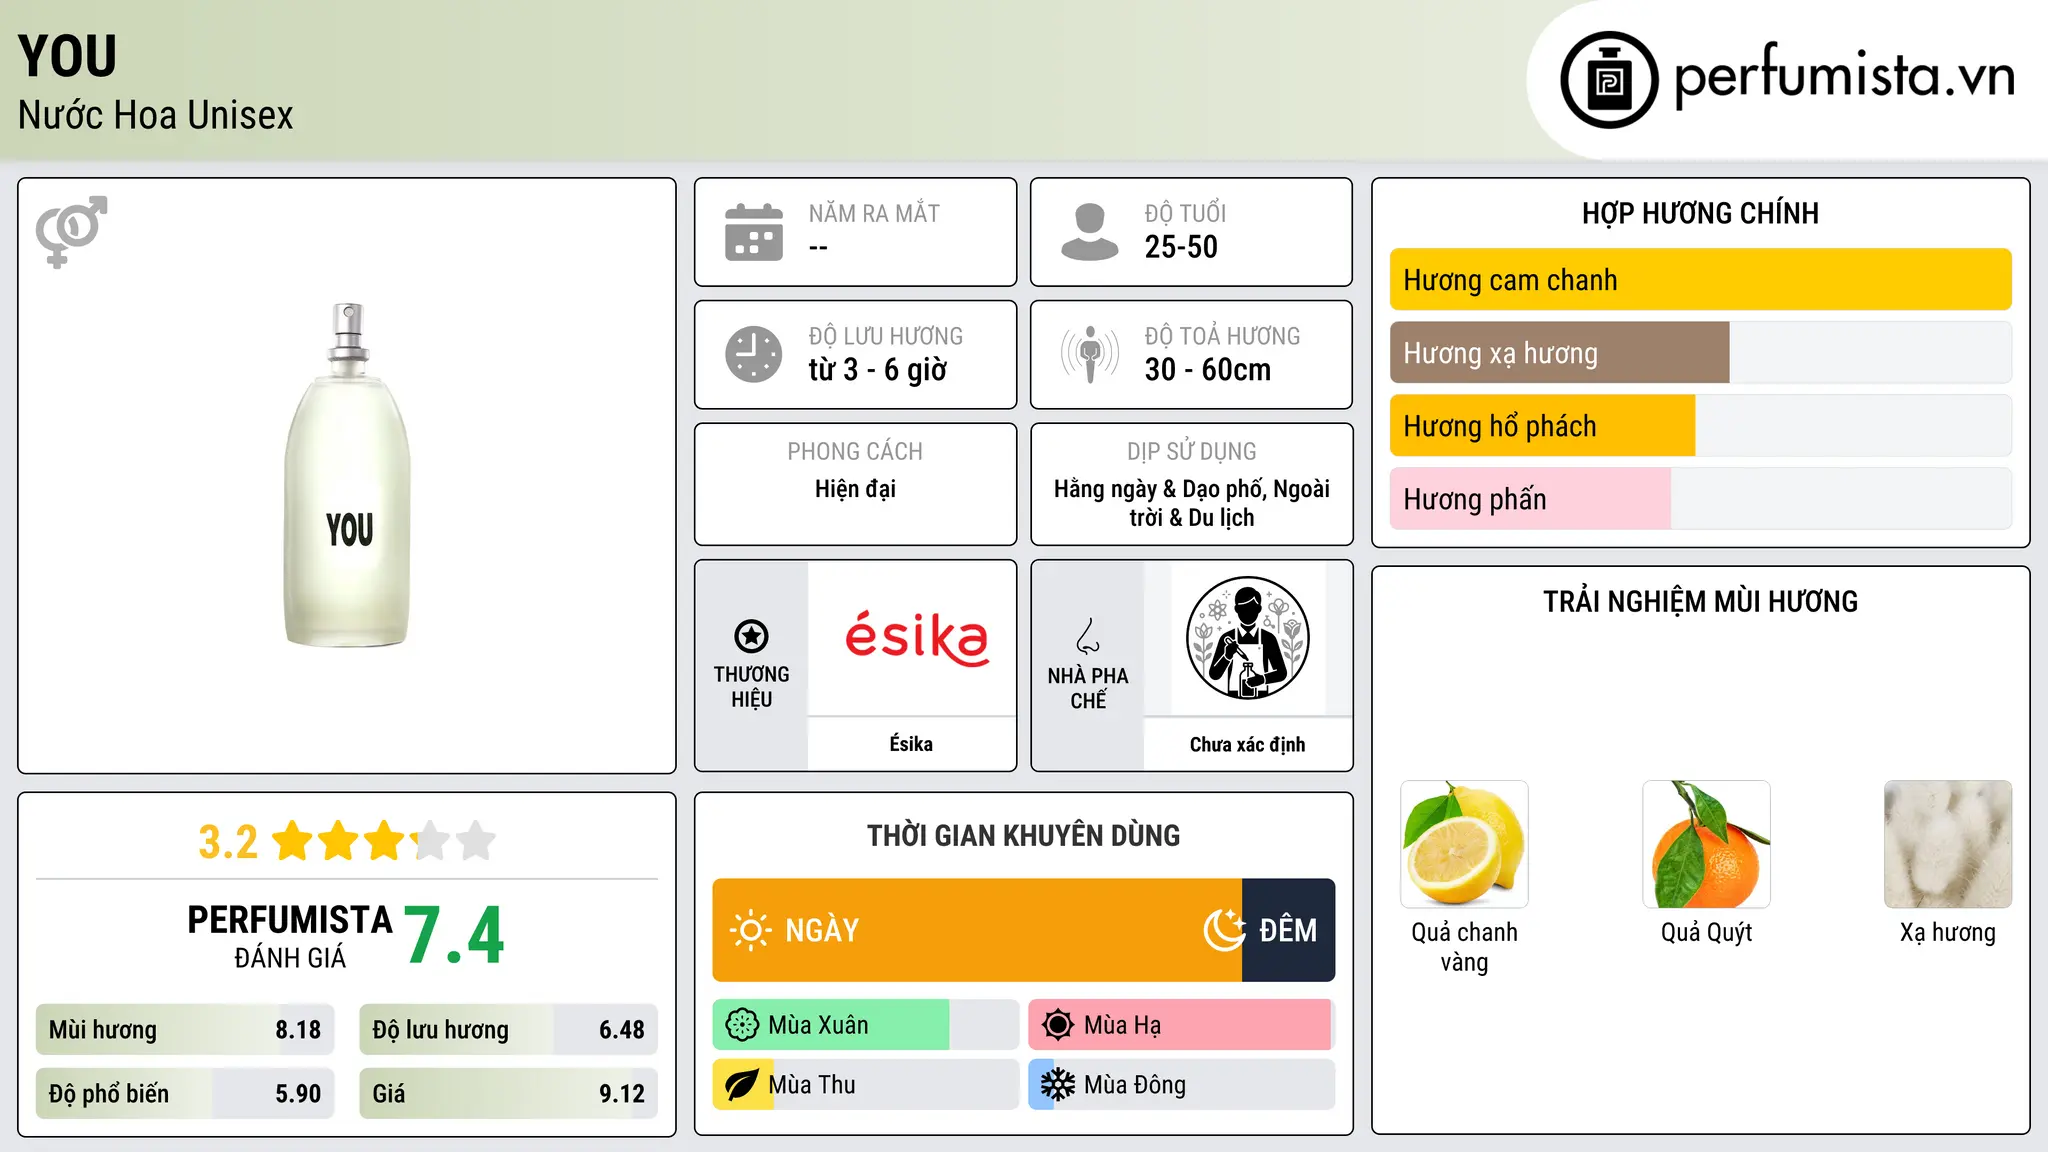Screen dimensions: 2048x1152
Task: Click the Trải nghiệm mùi hương heading
Action: 1700,601
